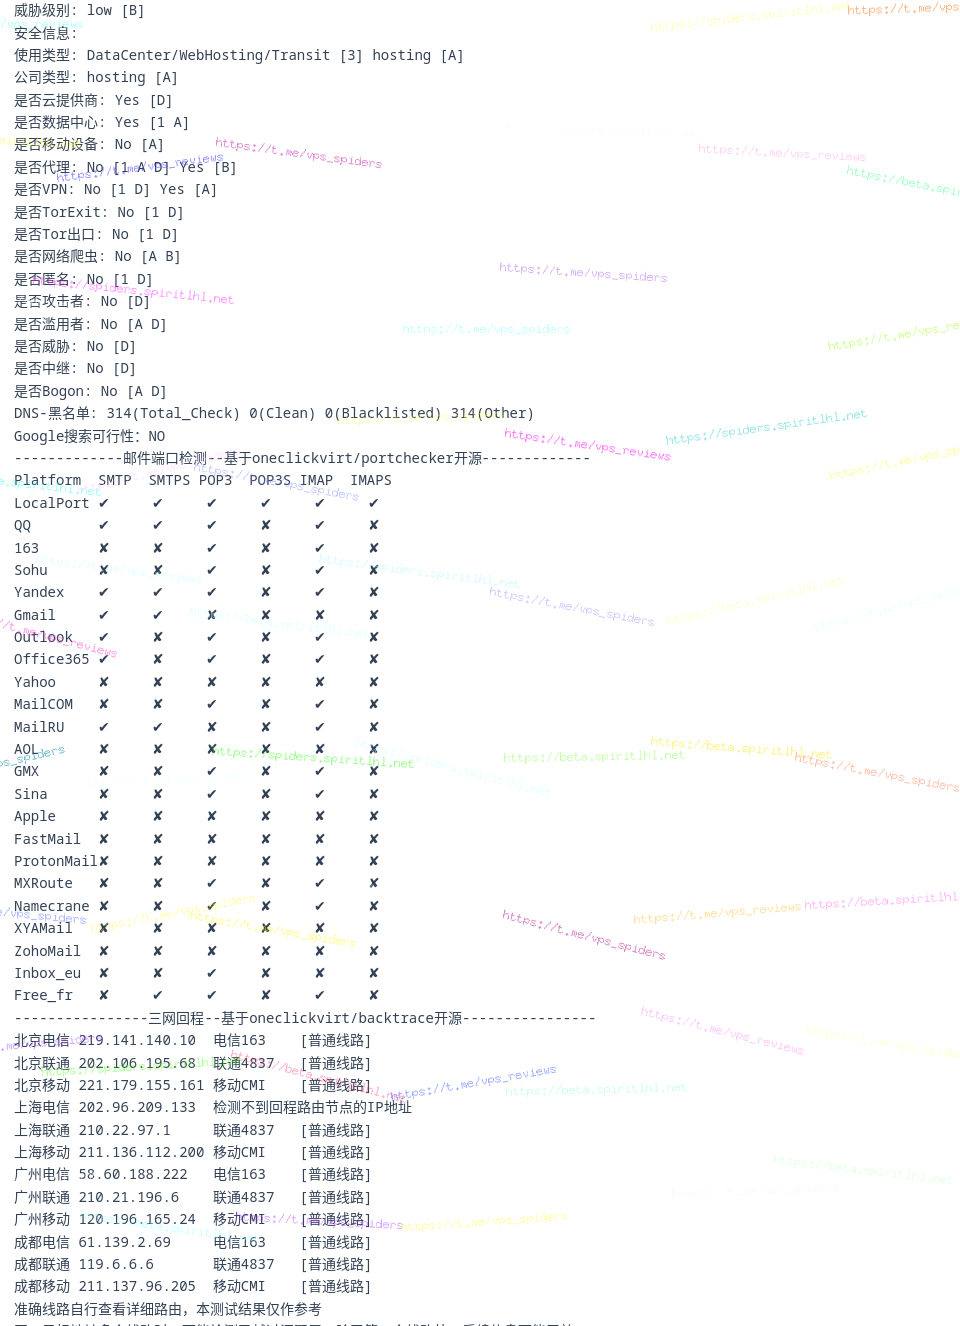Click the "Sohu" row label

[x=31, y=570]
